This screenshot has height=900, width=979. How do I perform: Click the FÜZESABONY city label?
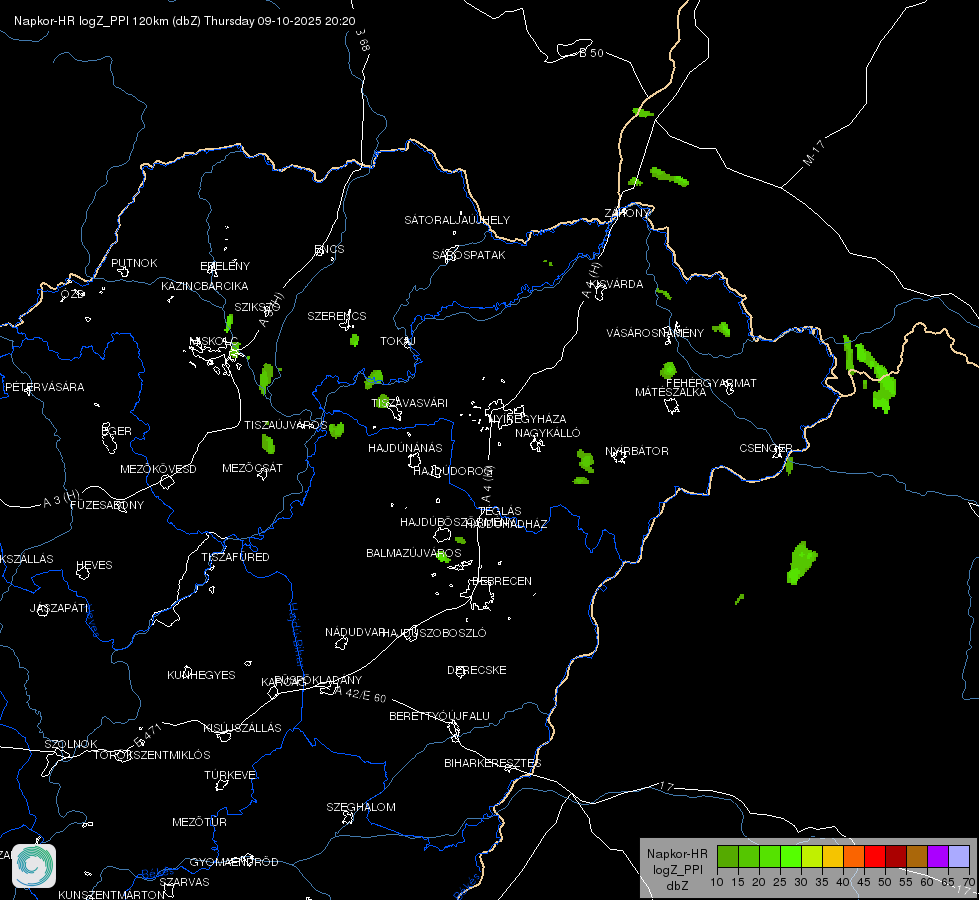[x=107, y=505]
